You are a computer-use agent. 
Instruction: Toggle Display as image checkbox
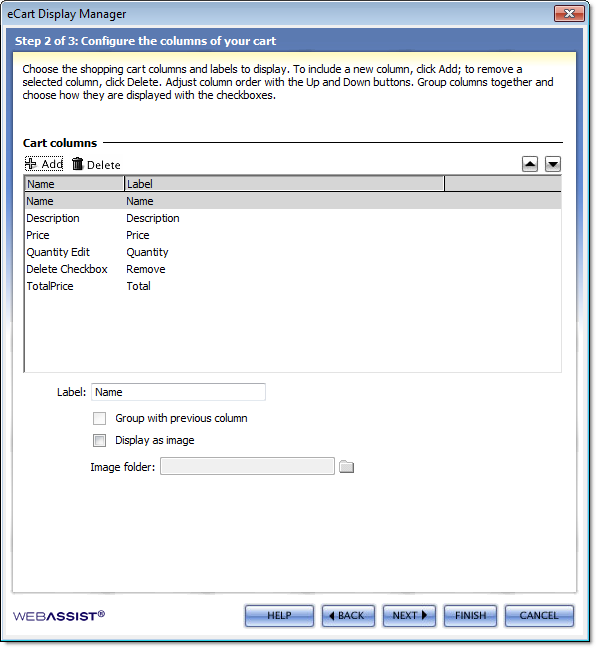click(99, 441)
